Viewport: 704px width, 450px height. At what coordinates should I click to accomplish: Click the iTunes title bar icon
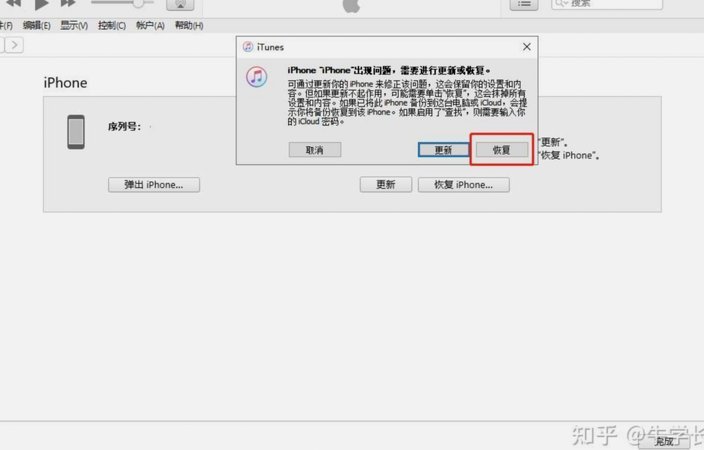pyautogui.click(x=247, y=47)
